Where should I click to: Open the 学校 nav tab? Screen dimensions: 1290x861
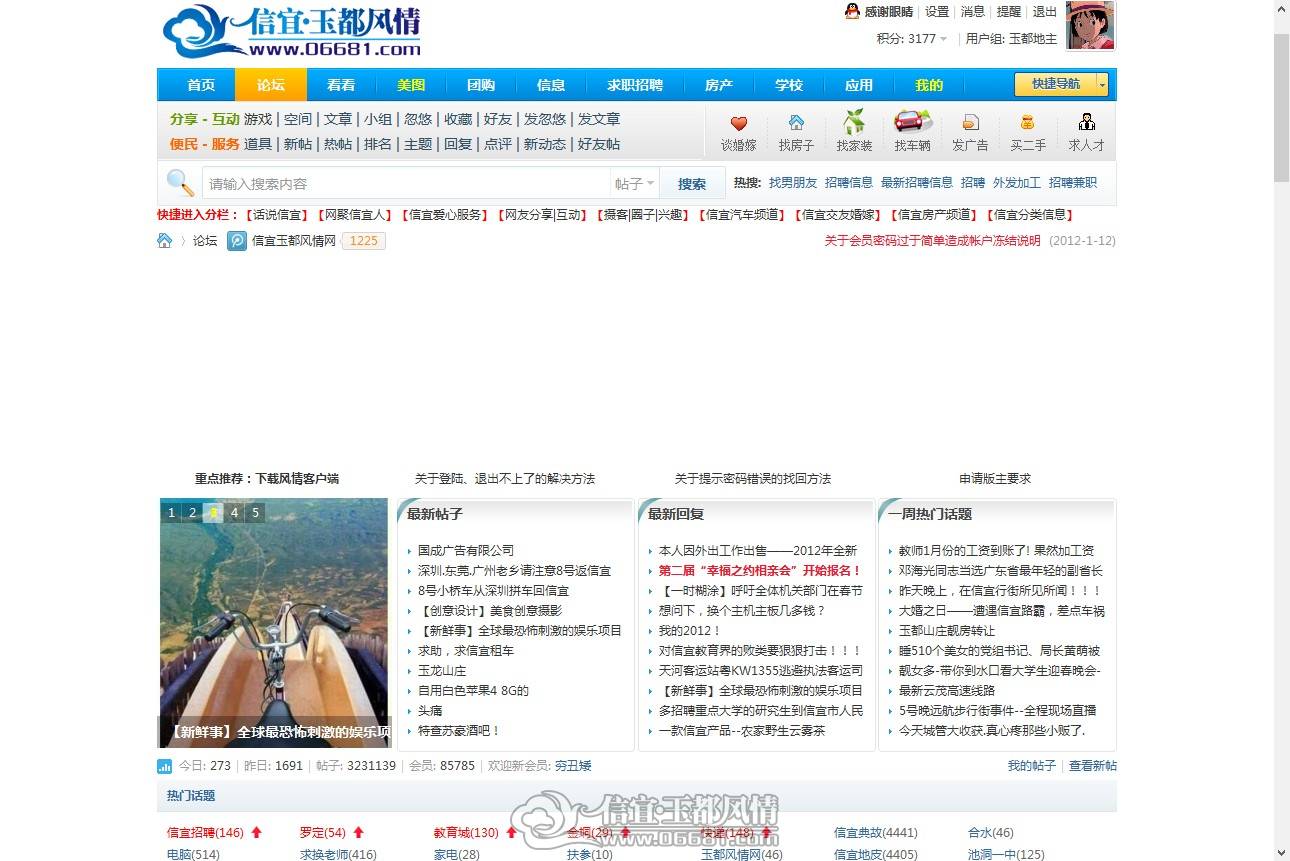(789, 85)
